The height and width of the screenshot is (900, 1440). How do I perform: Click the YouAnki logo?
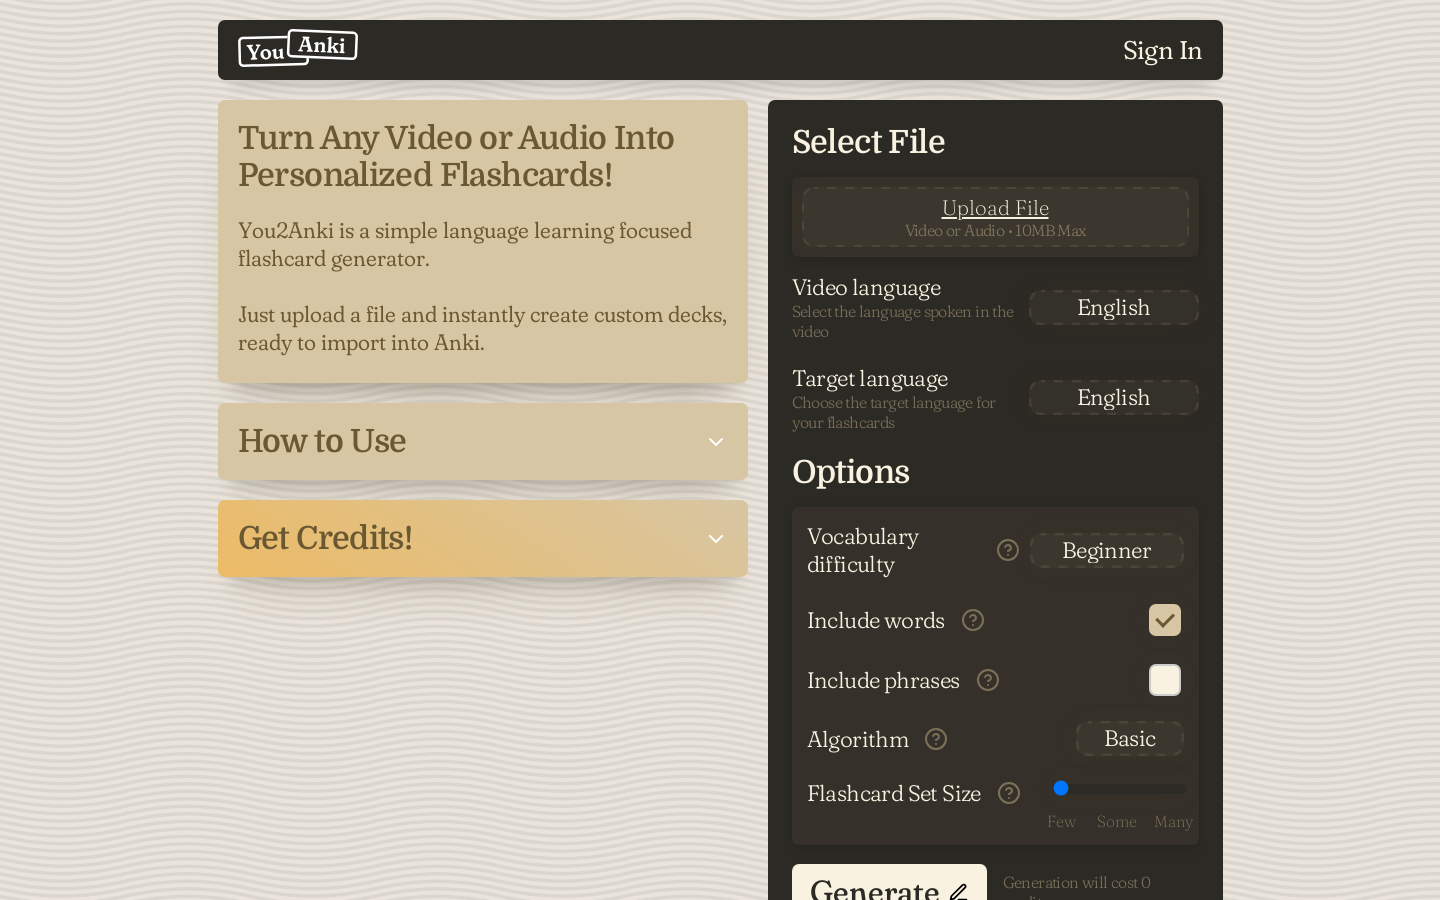[298, 48]
